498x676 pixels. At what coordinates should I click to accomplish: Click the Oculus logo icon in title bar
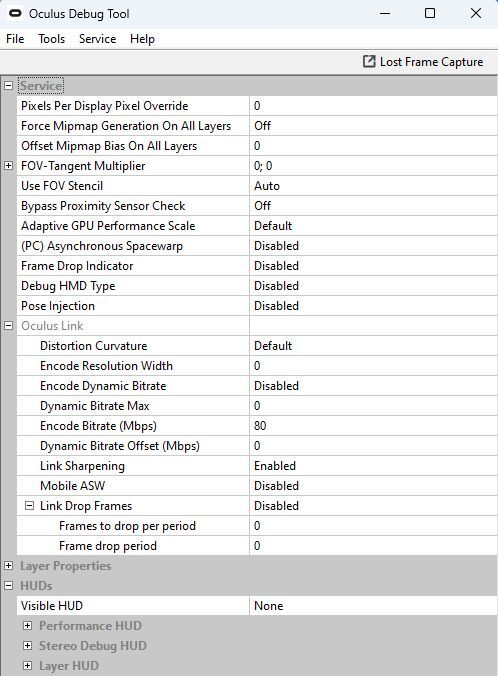pyautogui.click(x=15, y=13)
